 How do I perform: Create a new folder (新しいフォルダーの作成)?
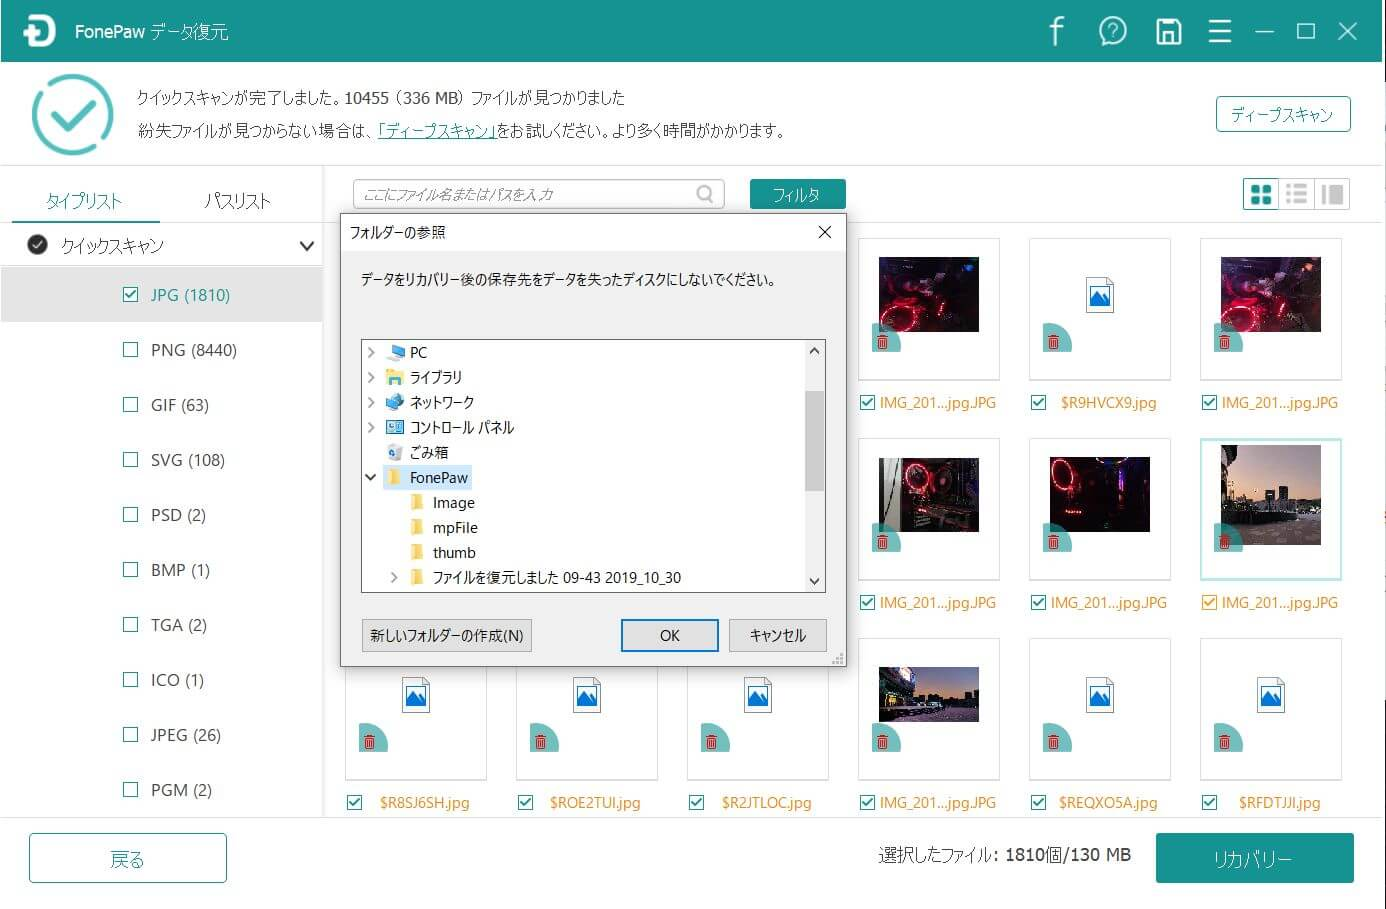click(446, 635)
